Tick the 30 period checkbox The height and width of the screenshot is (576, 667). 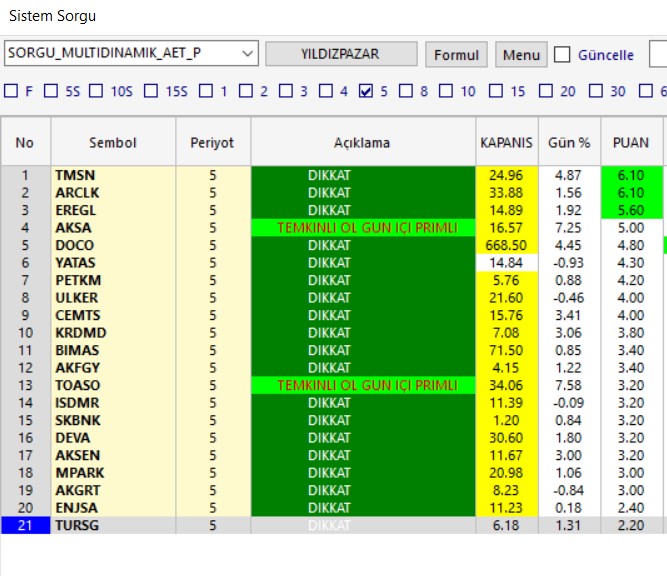point(596,91)
